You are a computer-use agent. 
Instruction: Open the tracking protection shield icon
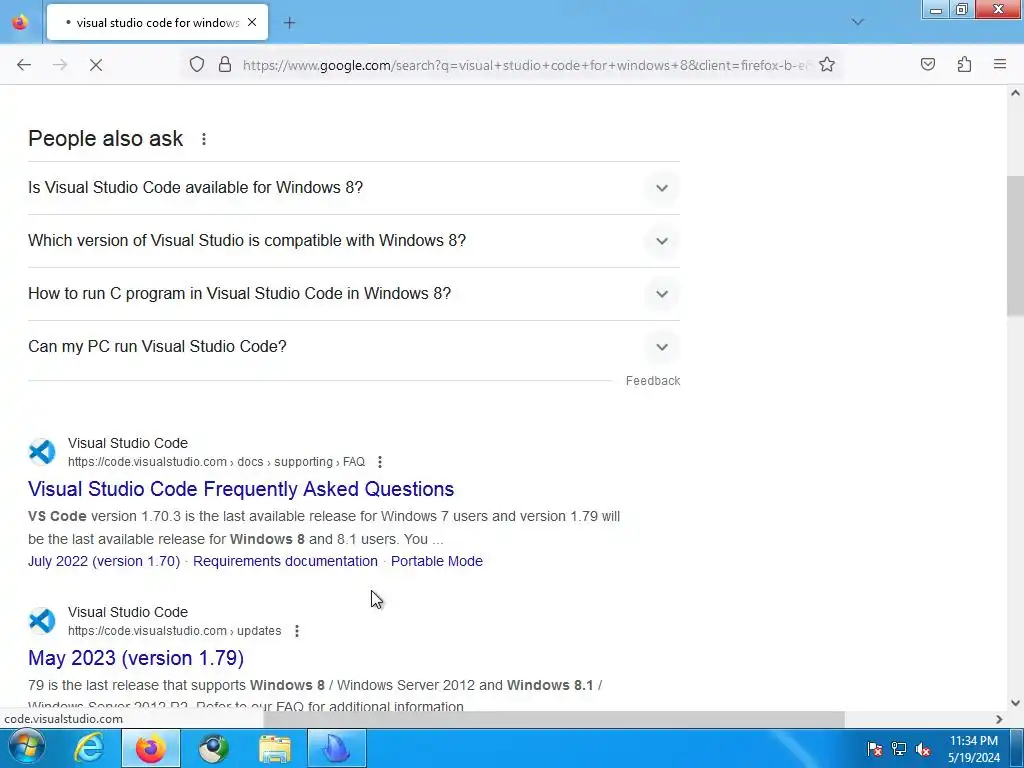pos(197,64)
